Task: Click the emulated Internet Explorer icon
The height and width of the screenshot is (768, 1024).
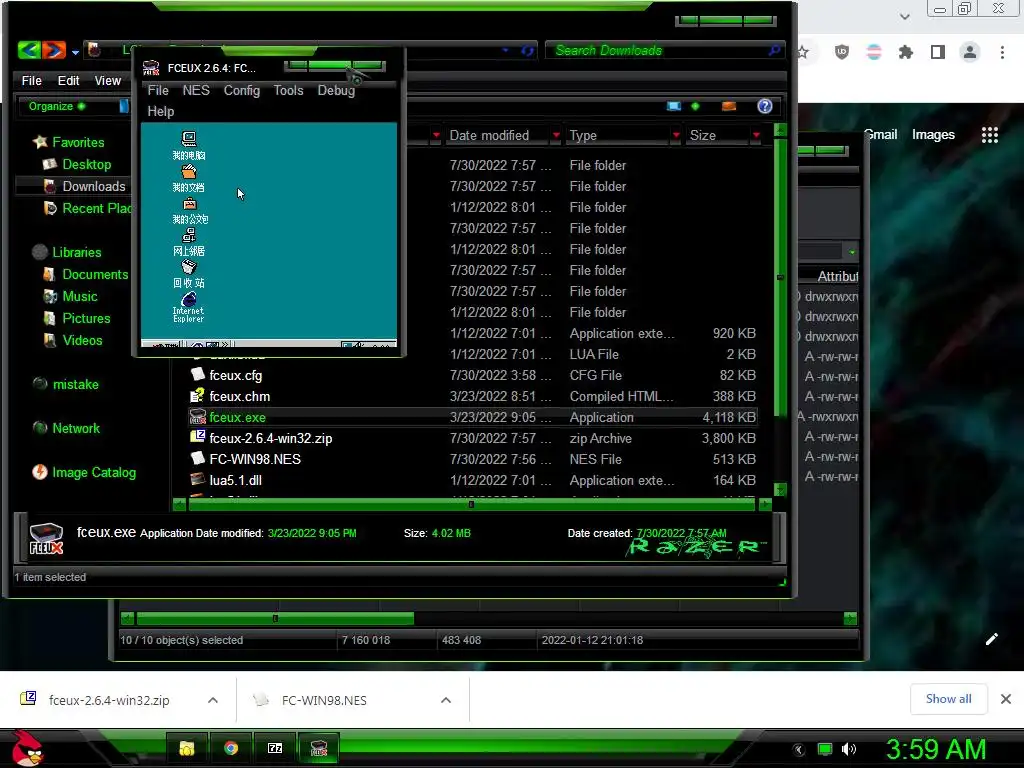Action: click(189, 307)
